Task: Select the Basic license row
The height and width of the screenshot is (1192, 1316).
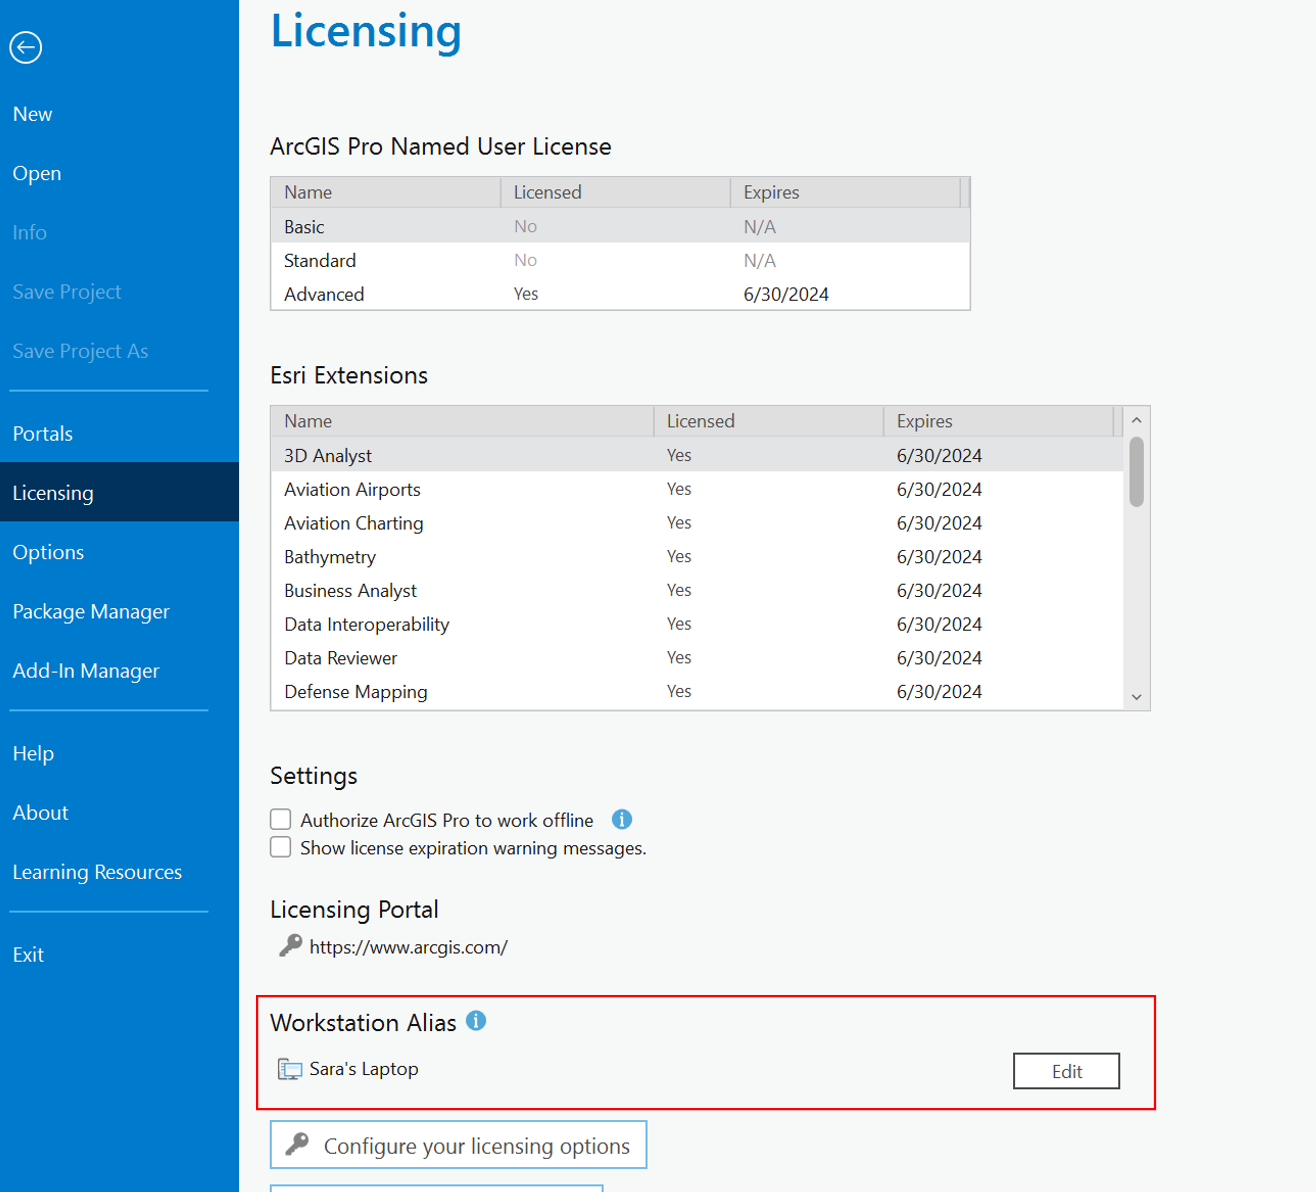Action: (620, 226)
